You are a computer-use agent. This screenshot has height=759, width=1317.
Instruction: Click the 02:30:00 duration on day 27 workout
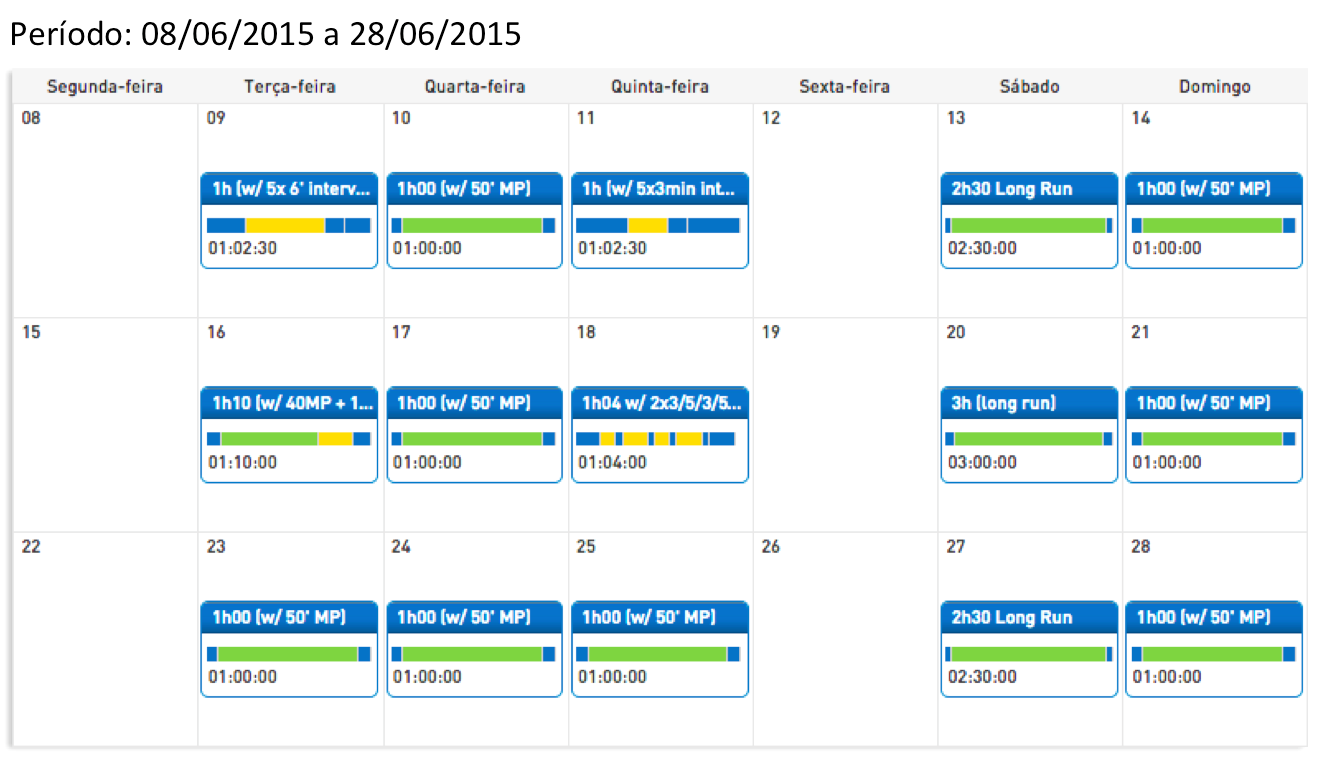(x=982, y=677)
